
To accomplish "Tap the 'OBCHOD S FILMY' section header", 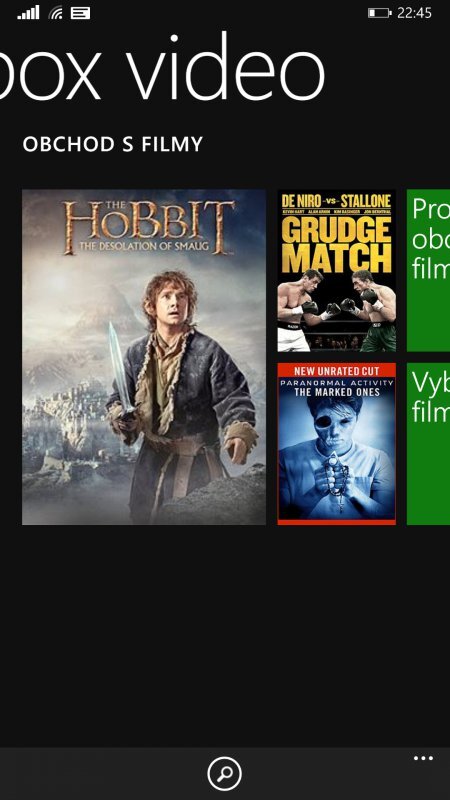I will coord(112,144).
